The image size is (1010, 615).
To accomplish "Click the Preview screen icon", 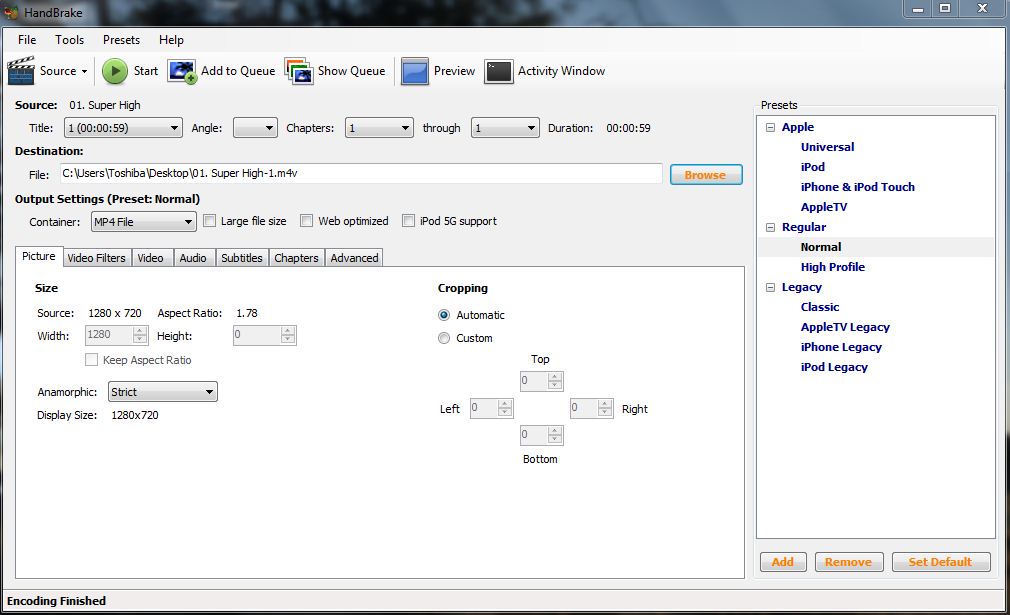I will (415, 71).
